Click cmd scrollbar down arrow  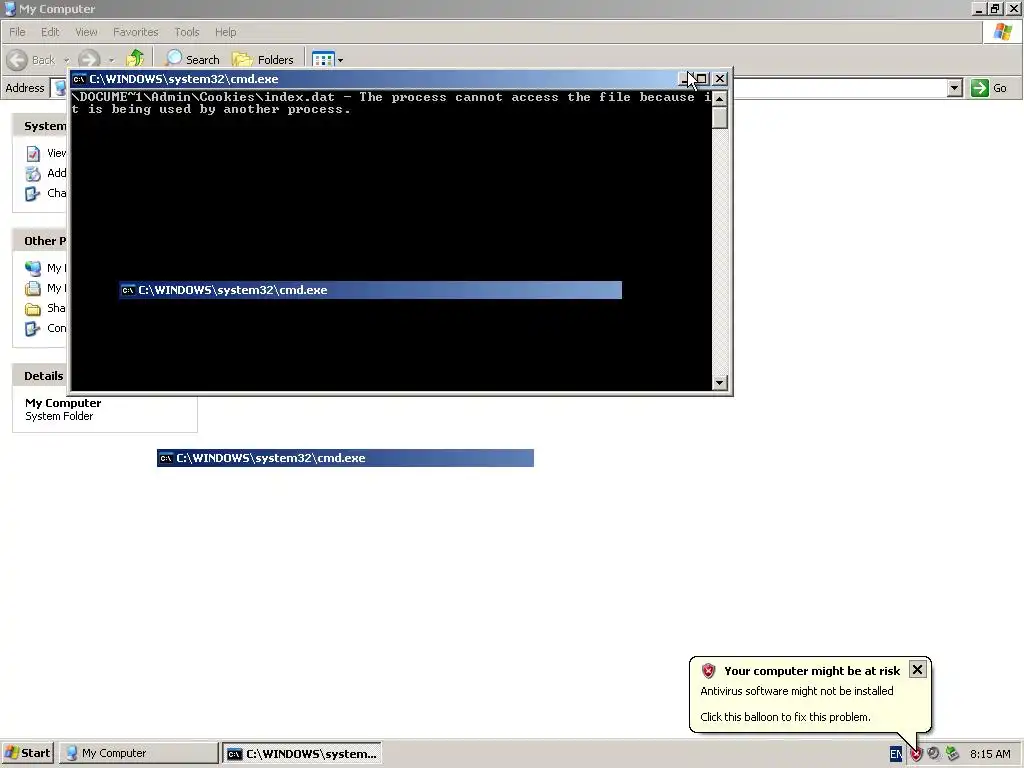point(720,383)
